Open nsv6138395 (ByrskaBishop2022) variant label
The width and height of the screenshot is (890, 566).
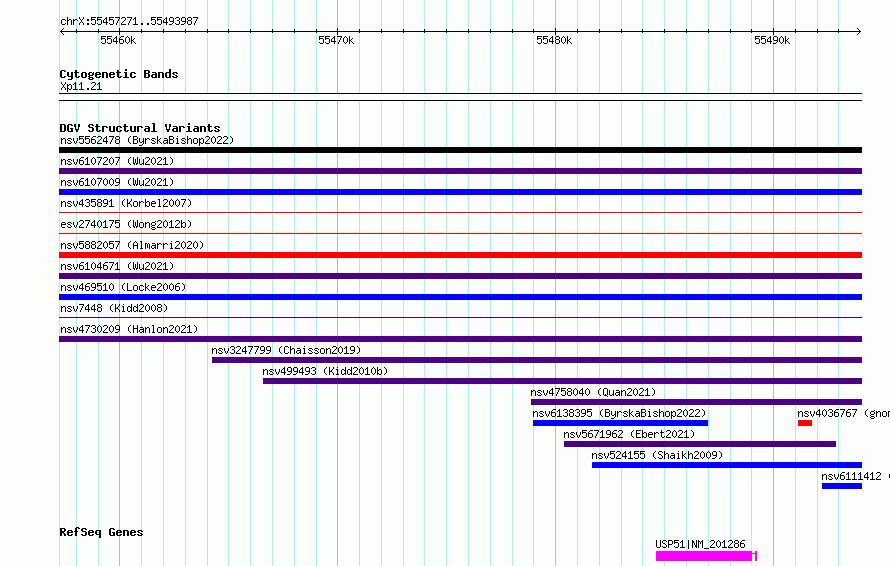[619, 413]
